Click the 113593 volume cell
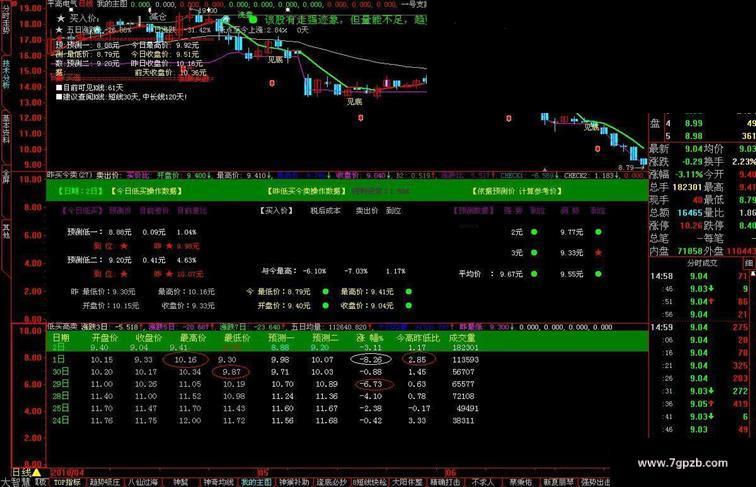This screenshot has width=756, height=487. tap(466, 360)
